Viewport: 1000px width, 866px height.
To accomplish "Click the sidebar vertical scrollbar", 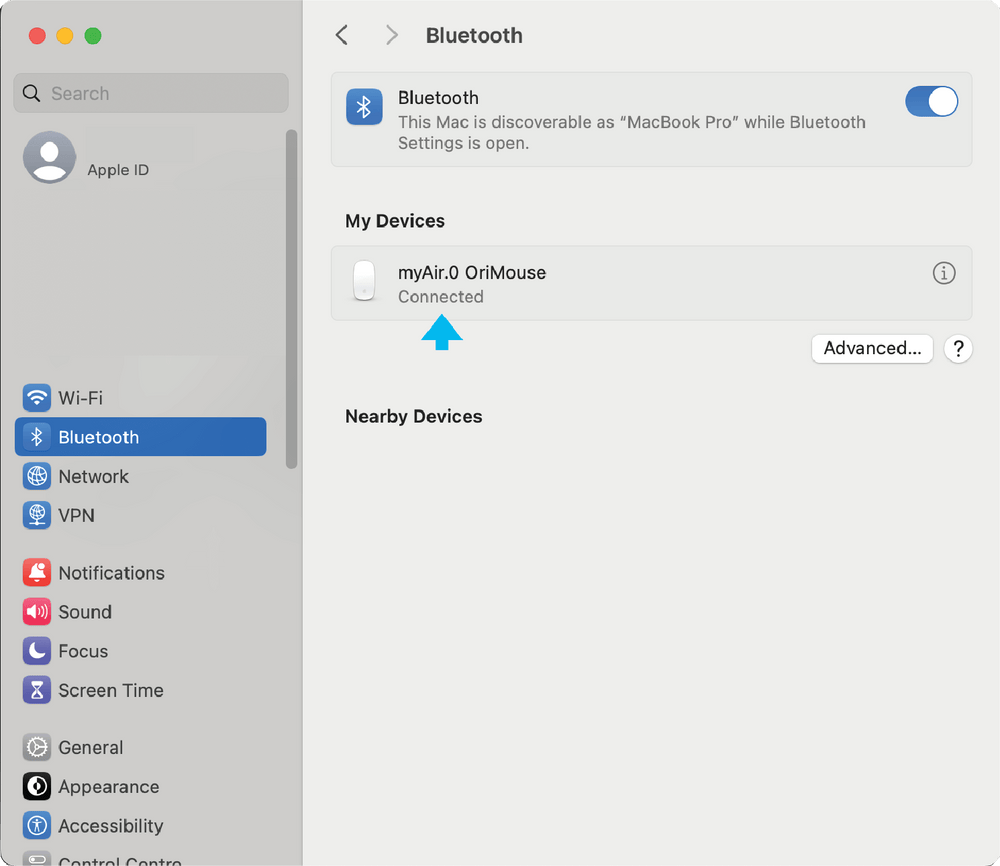I will tap(291, 298).
